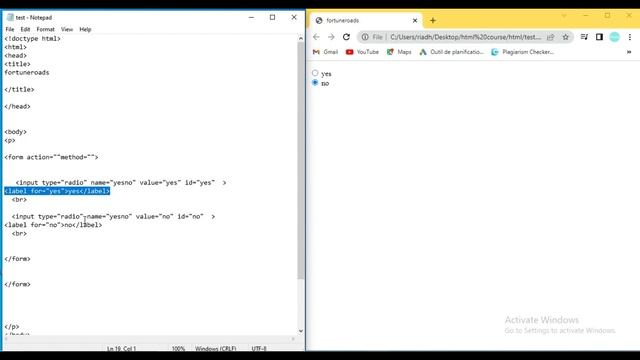Open Plagiarism Checker bookmark

pos(522,52)
